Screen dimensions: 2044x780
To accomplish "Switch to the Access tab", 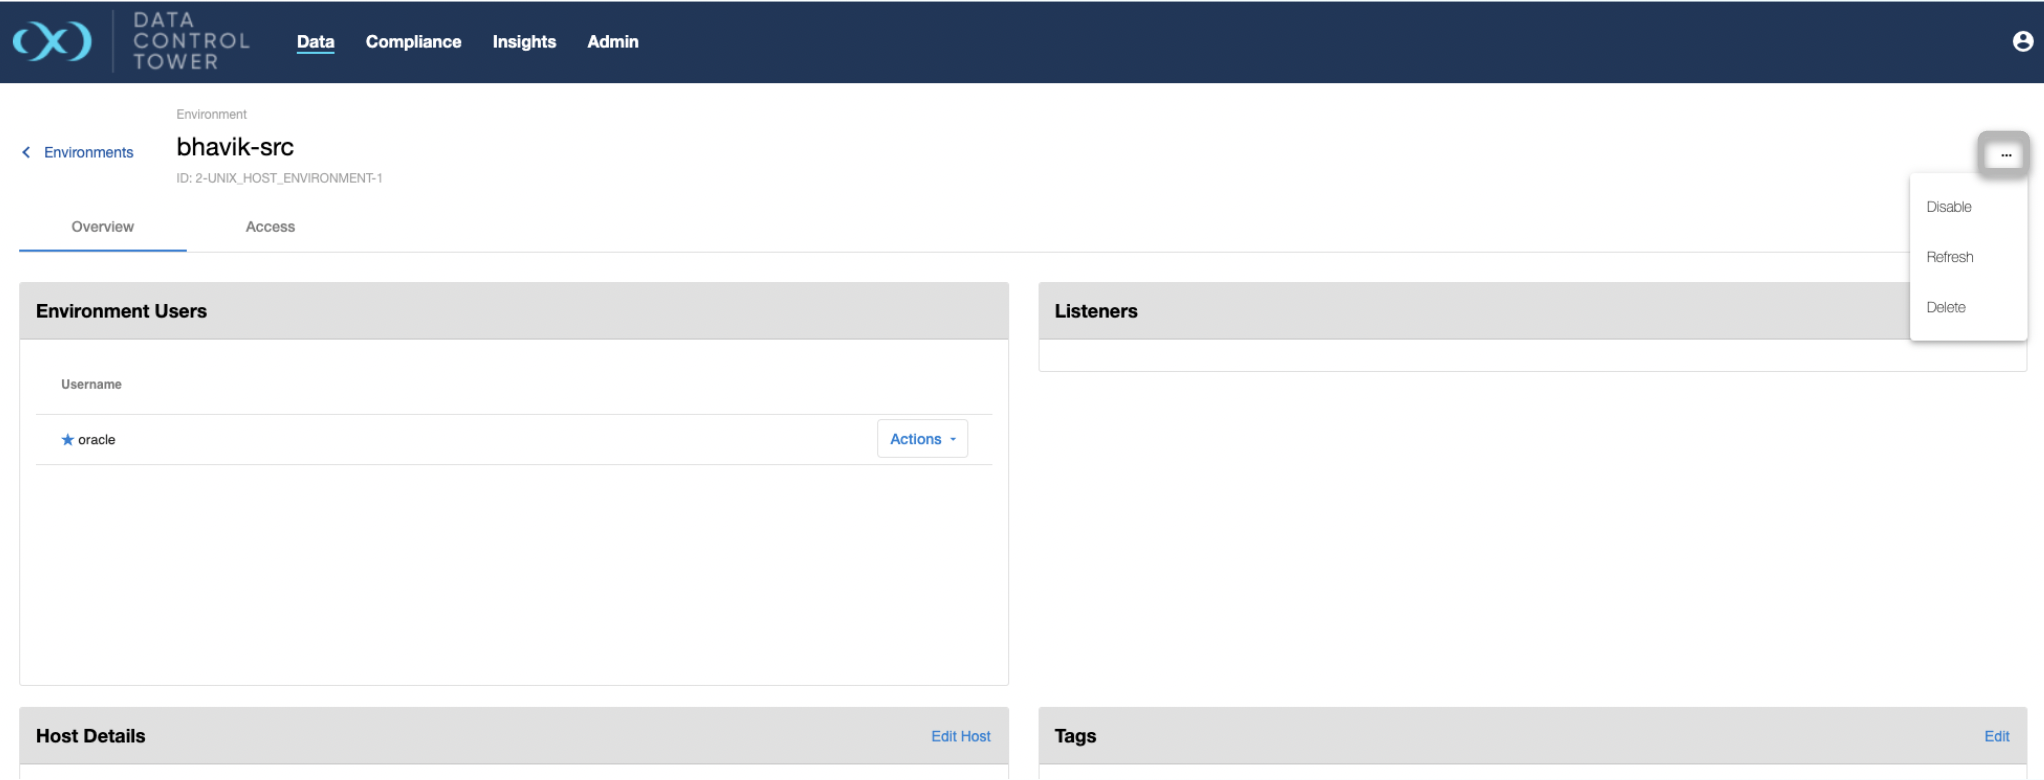I will point(270,227).
